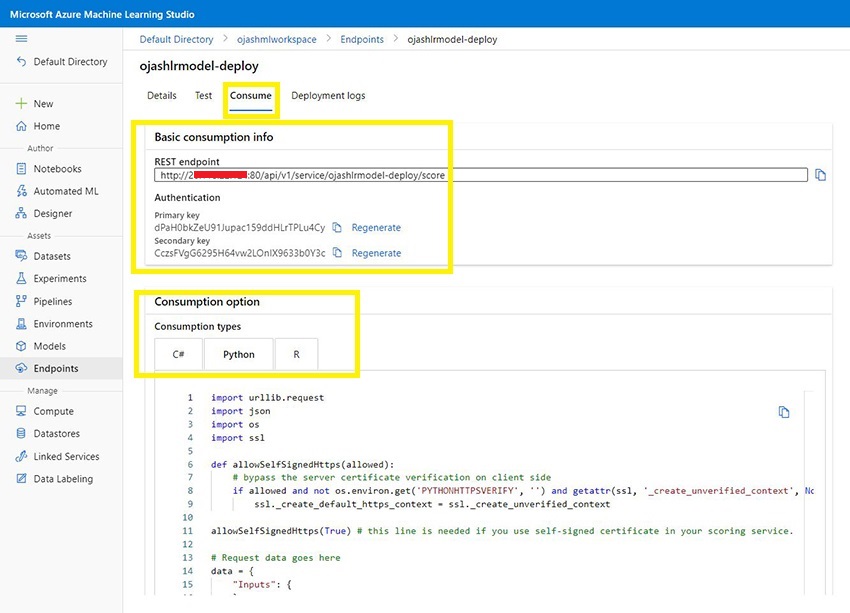This screenshot has width=850, height=613.
Task: Switch to the Deployment logs tab
Action: (x=328, y=96)
